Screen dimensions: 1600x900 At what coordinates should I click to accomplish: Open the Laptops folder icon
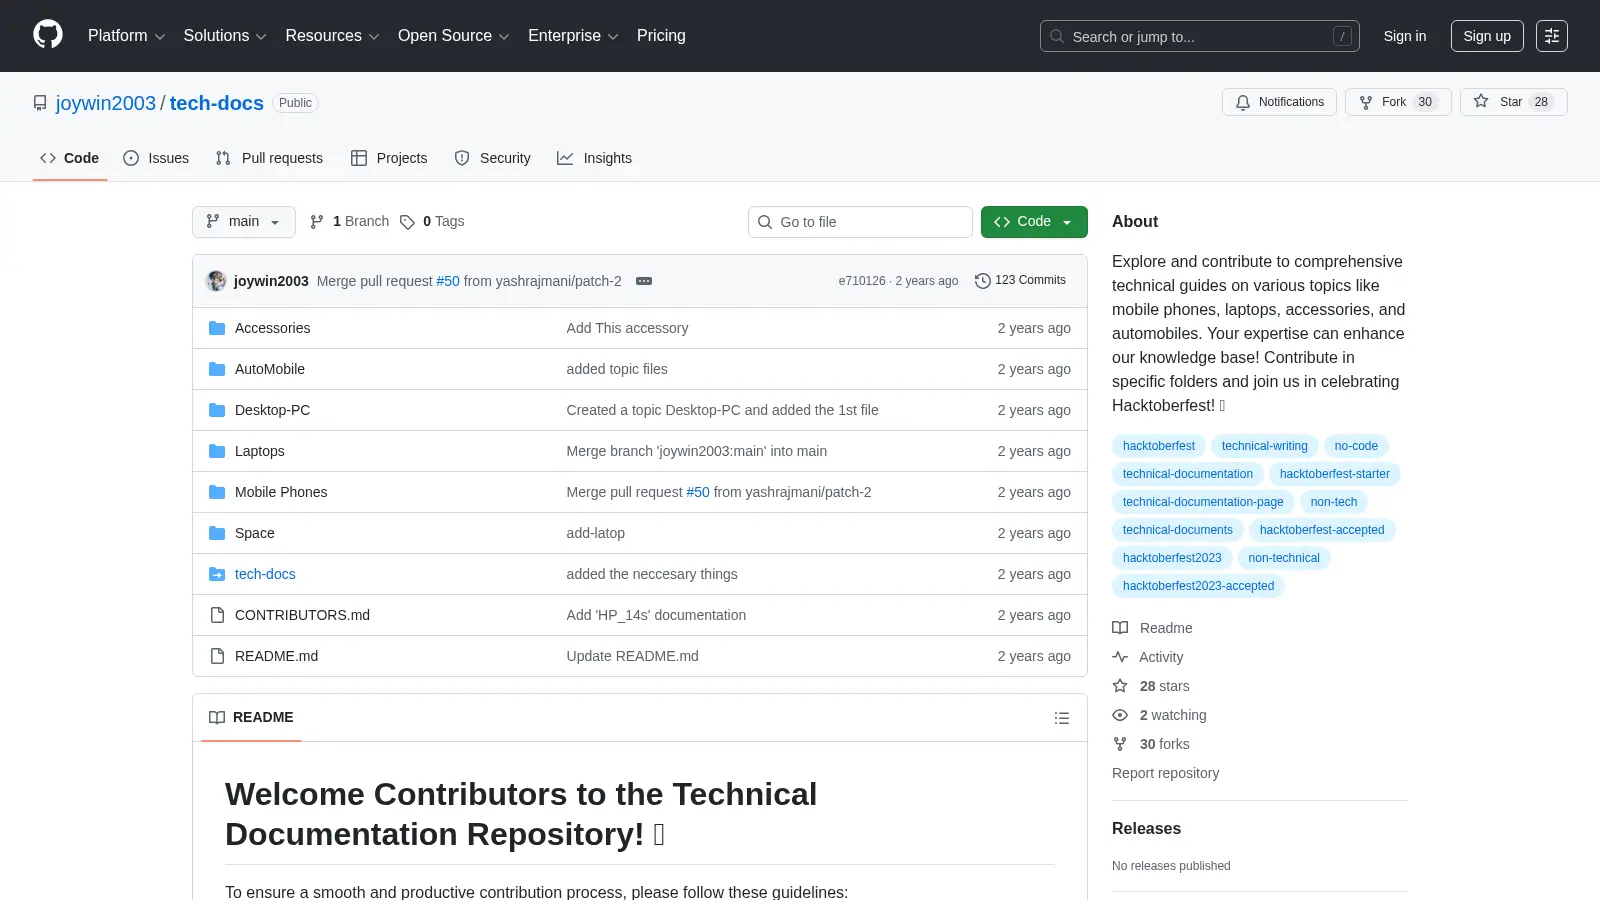[x=217, y=451]
